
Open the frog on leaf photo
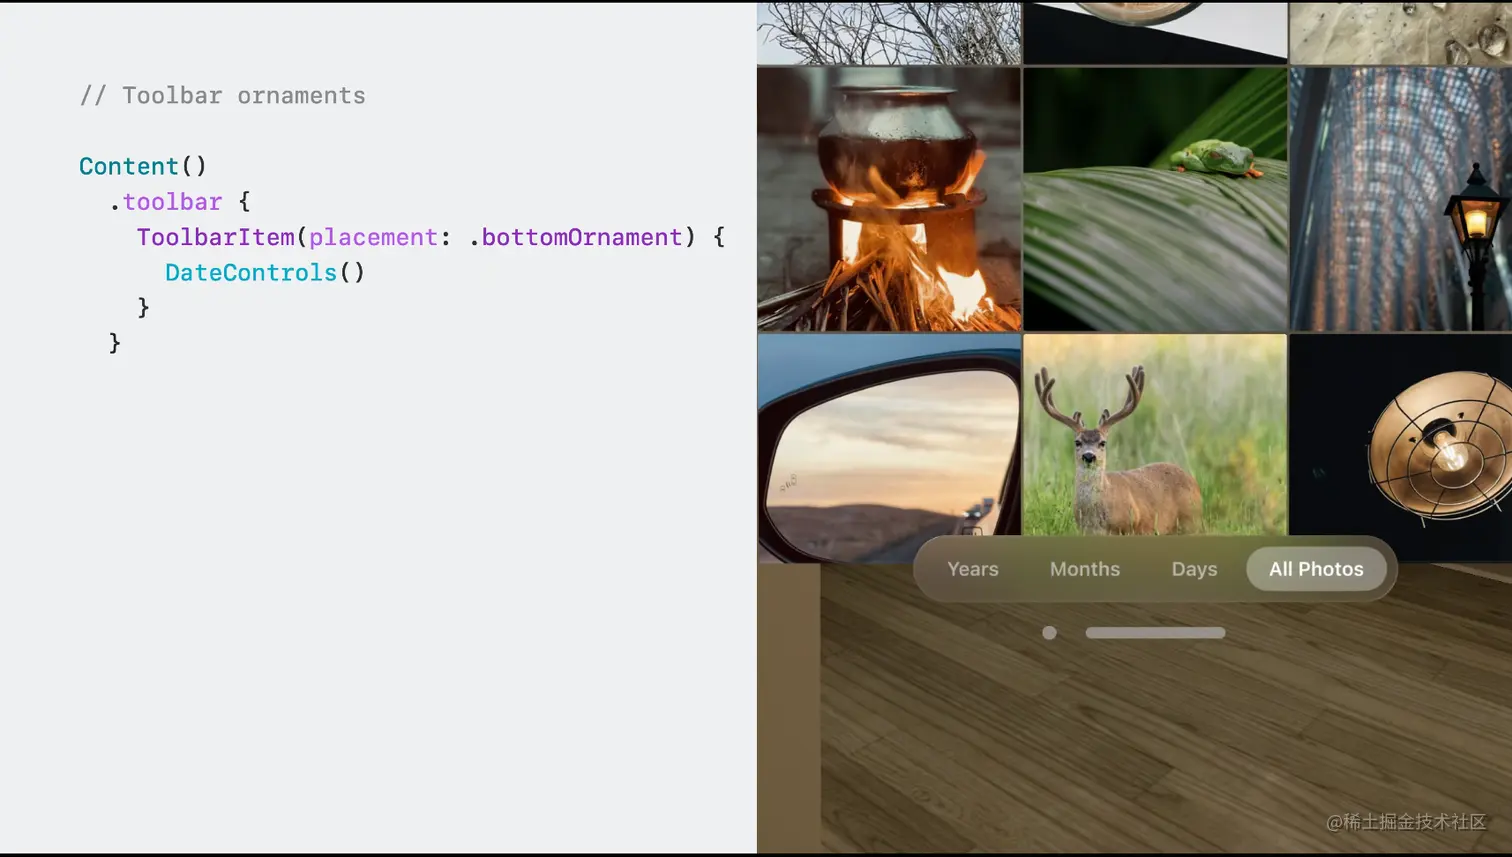pos(1155,199)
